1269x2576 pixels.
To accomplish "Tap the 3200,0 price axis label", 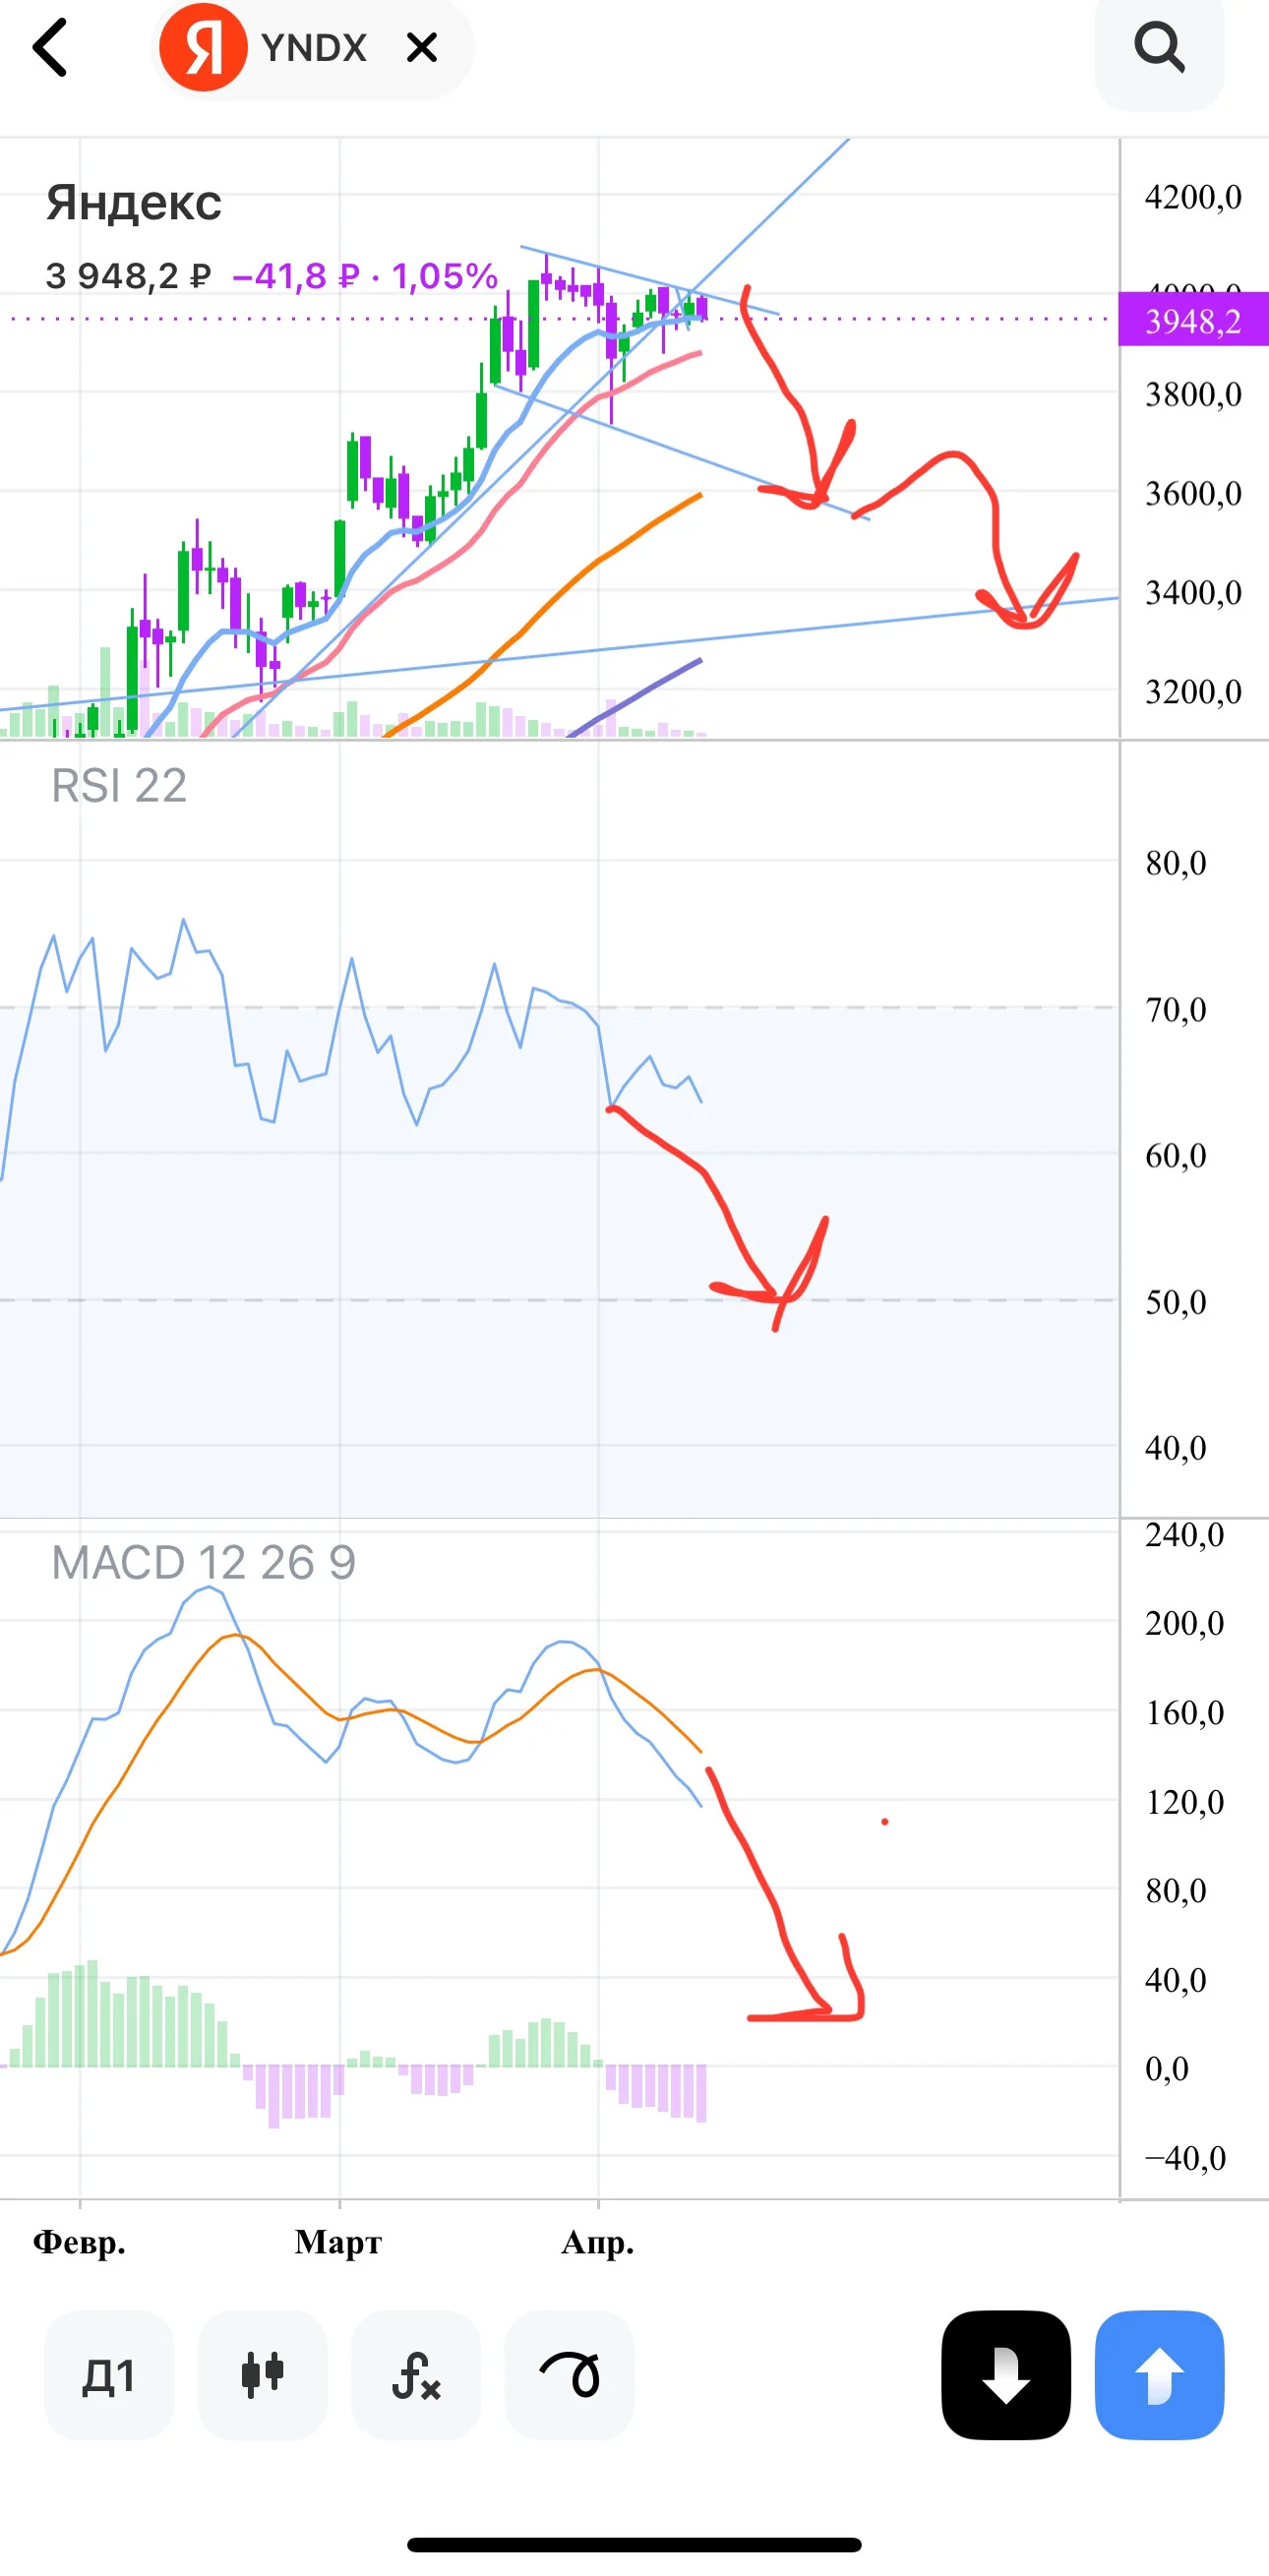I will tap(1193, 691).
